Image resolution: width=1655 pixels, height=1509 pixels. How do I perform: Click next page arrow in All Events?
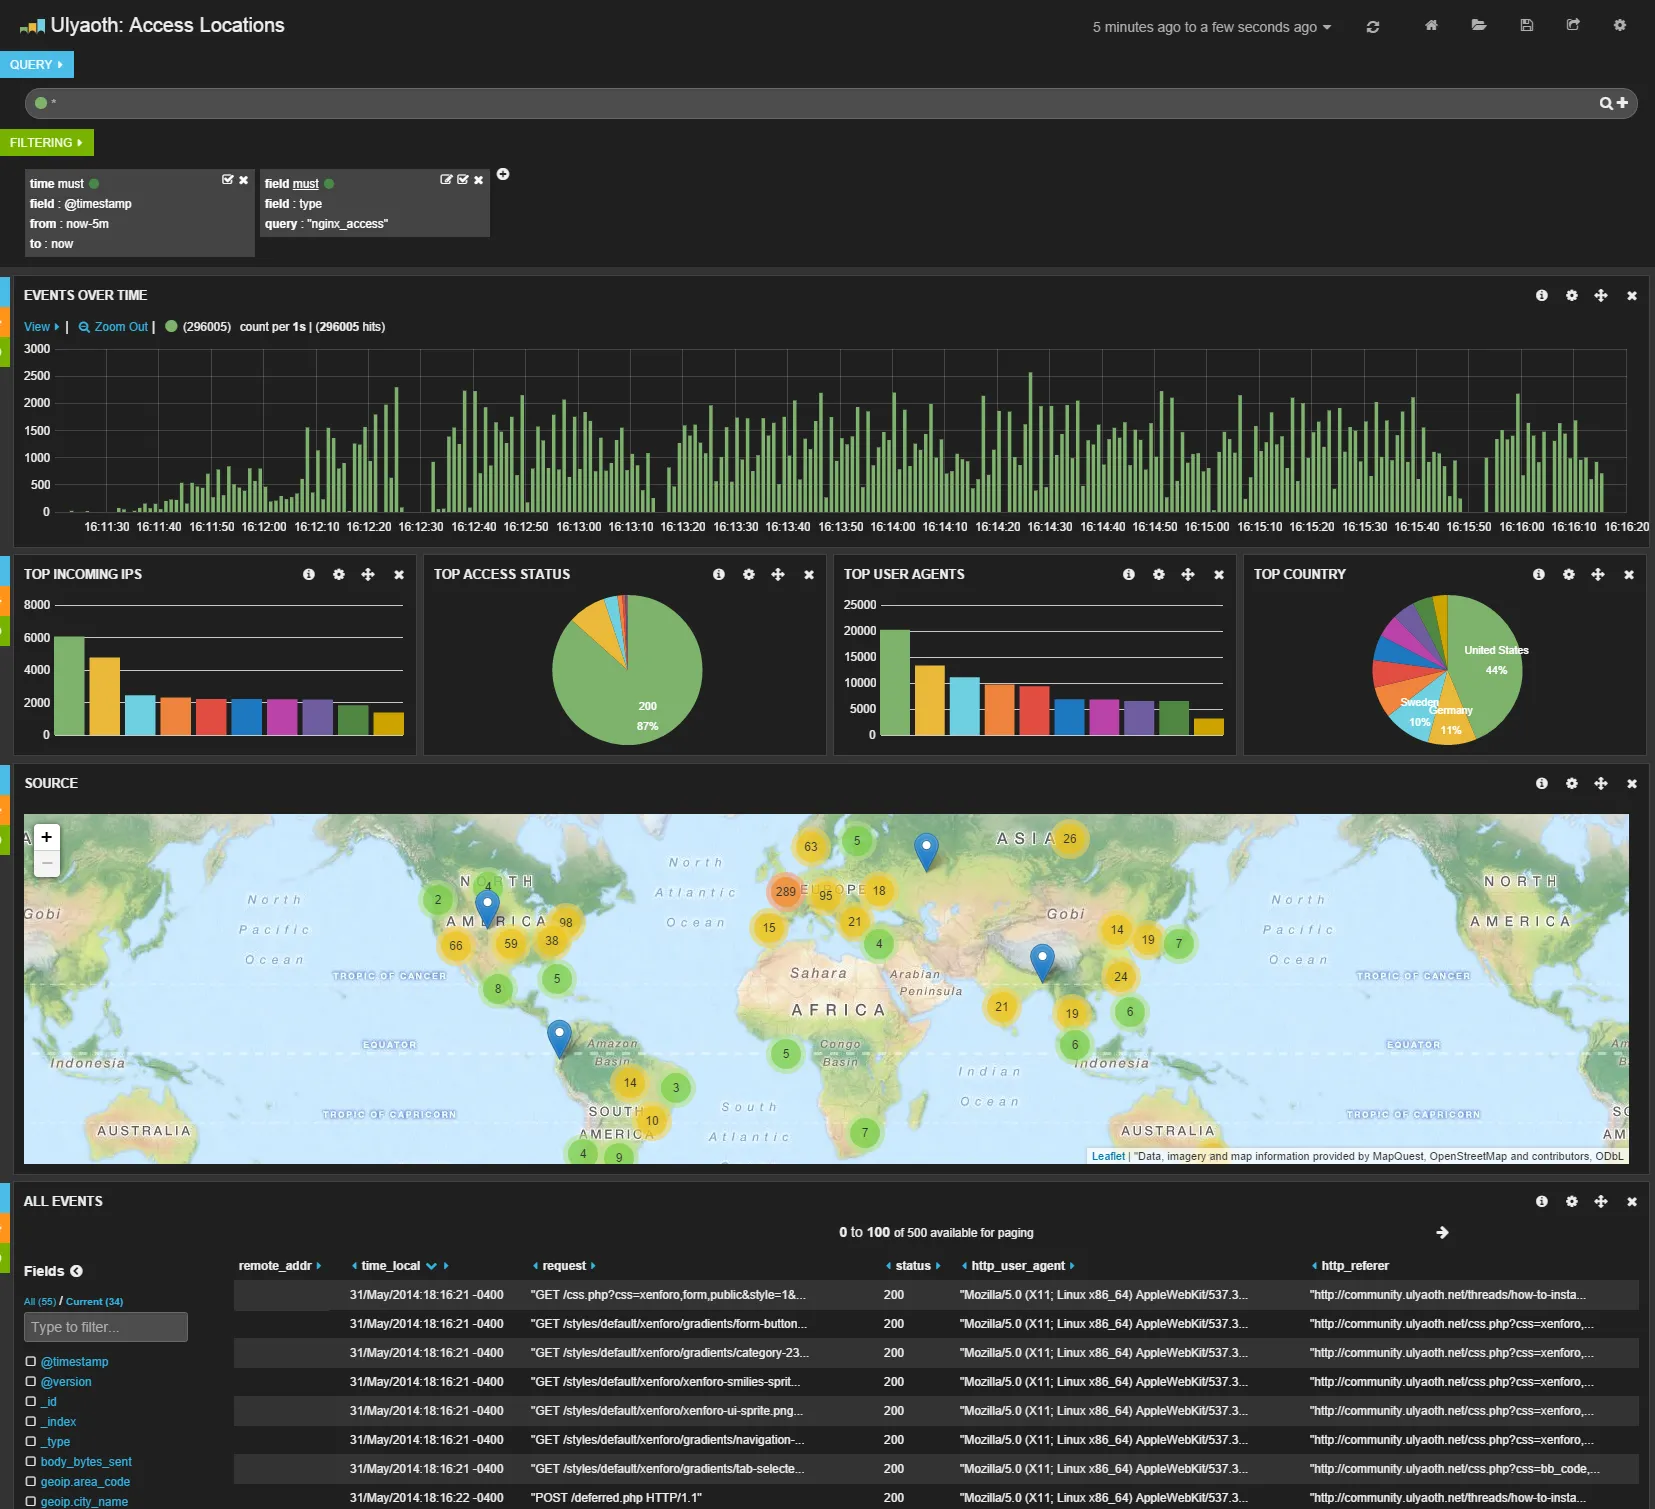tap(1442, 1233)
